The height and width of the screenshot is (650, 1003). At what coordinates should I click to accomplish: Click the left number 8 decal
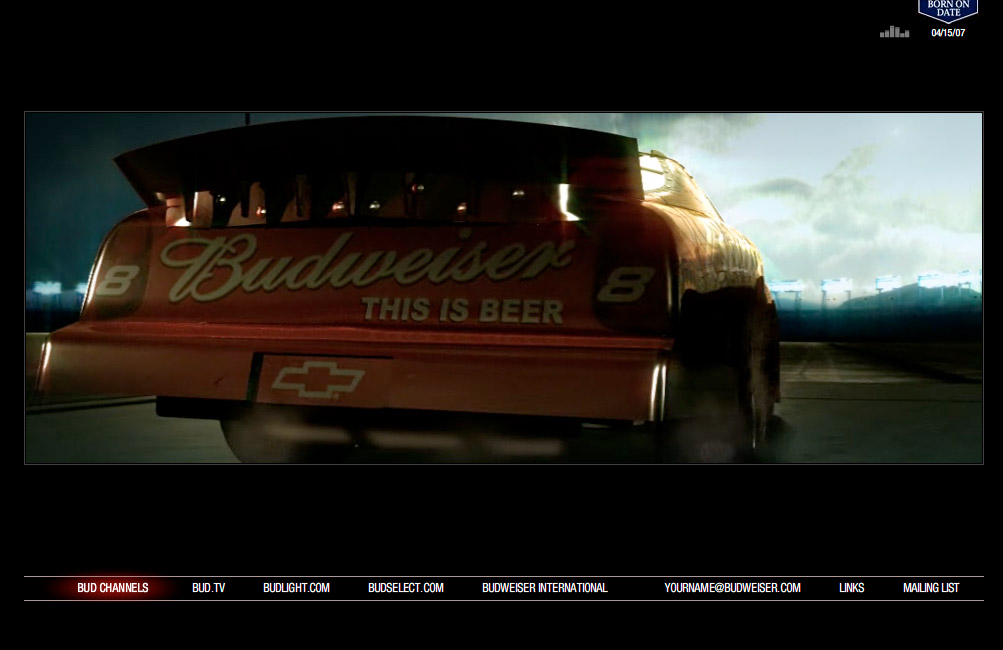[116, 280]
